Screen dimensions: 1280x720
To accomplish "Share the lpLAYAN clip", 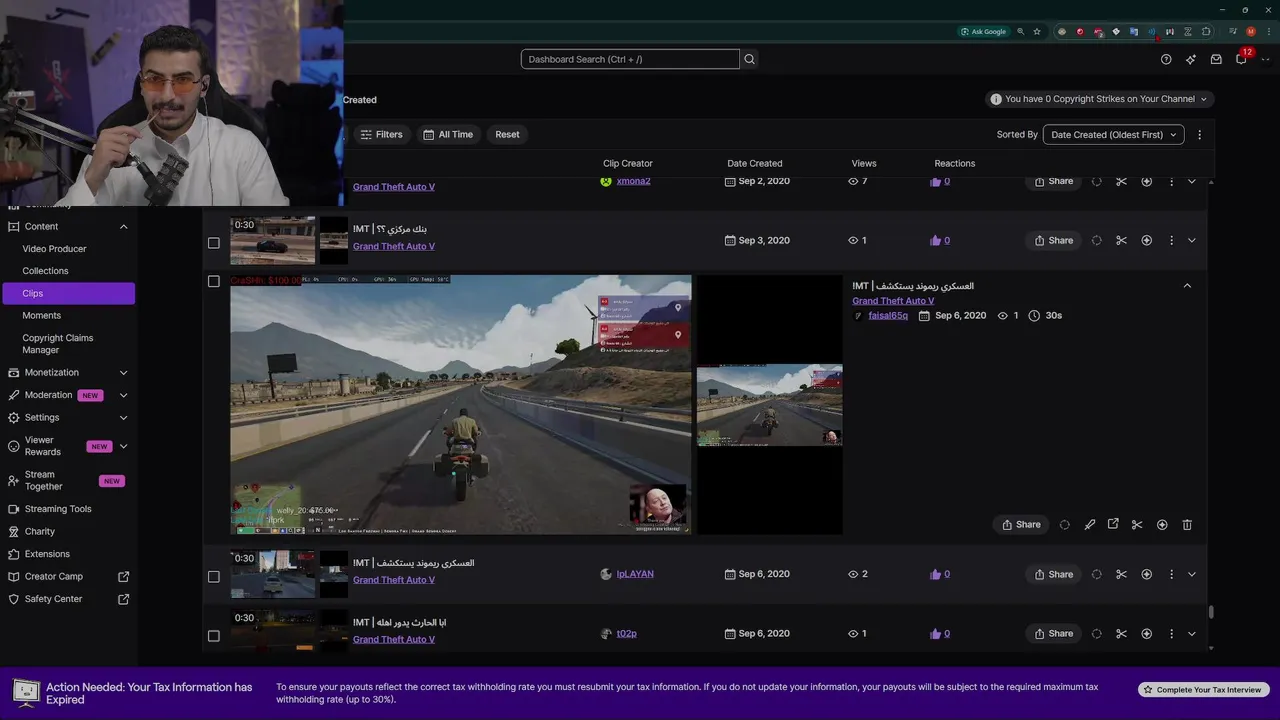I will pos(1053,574).
